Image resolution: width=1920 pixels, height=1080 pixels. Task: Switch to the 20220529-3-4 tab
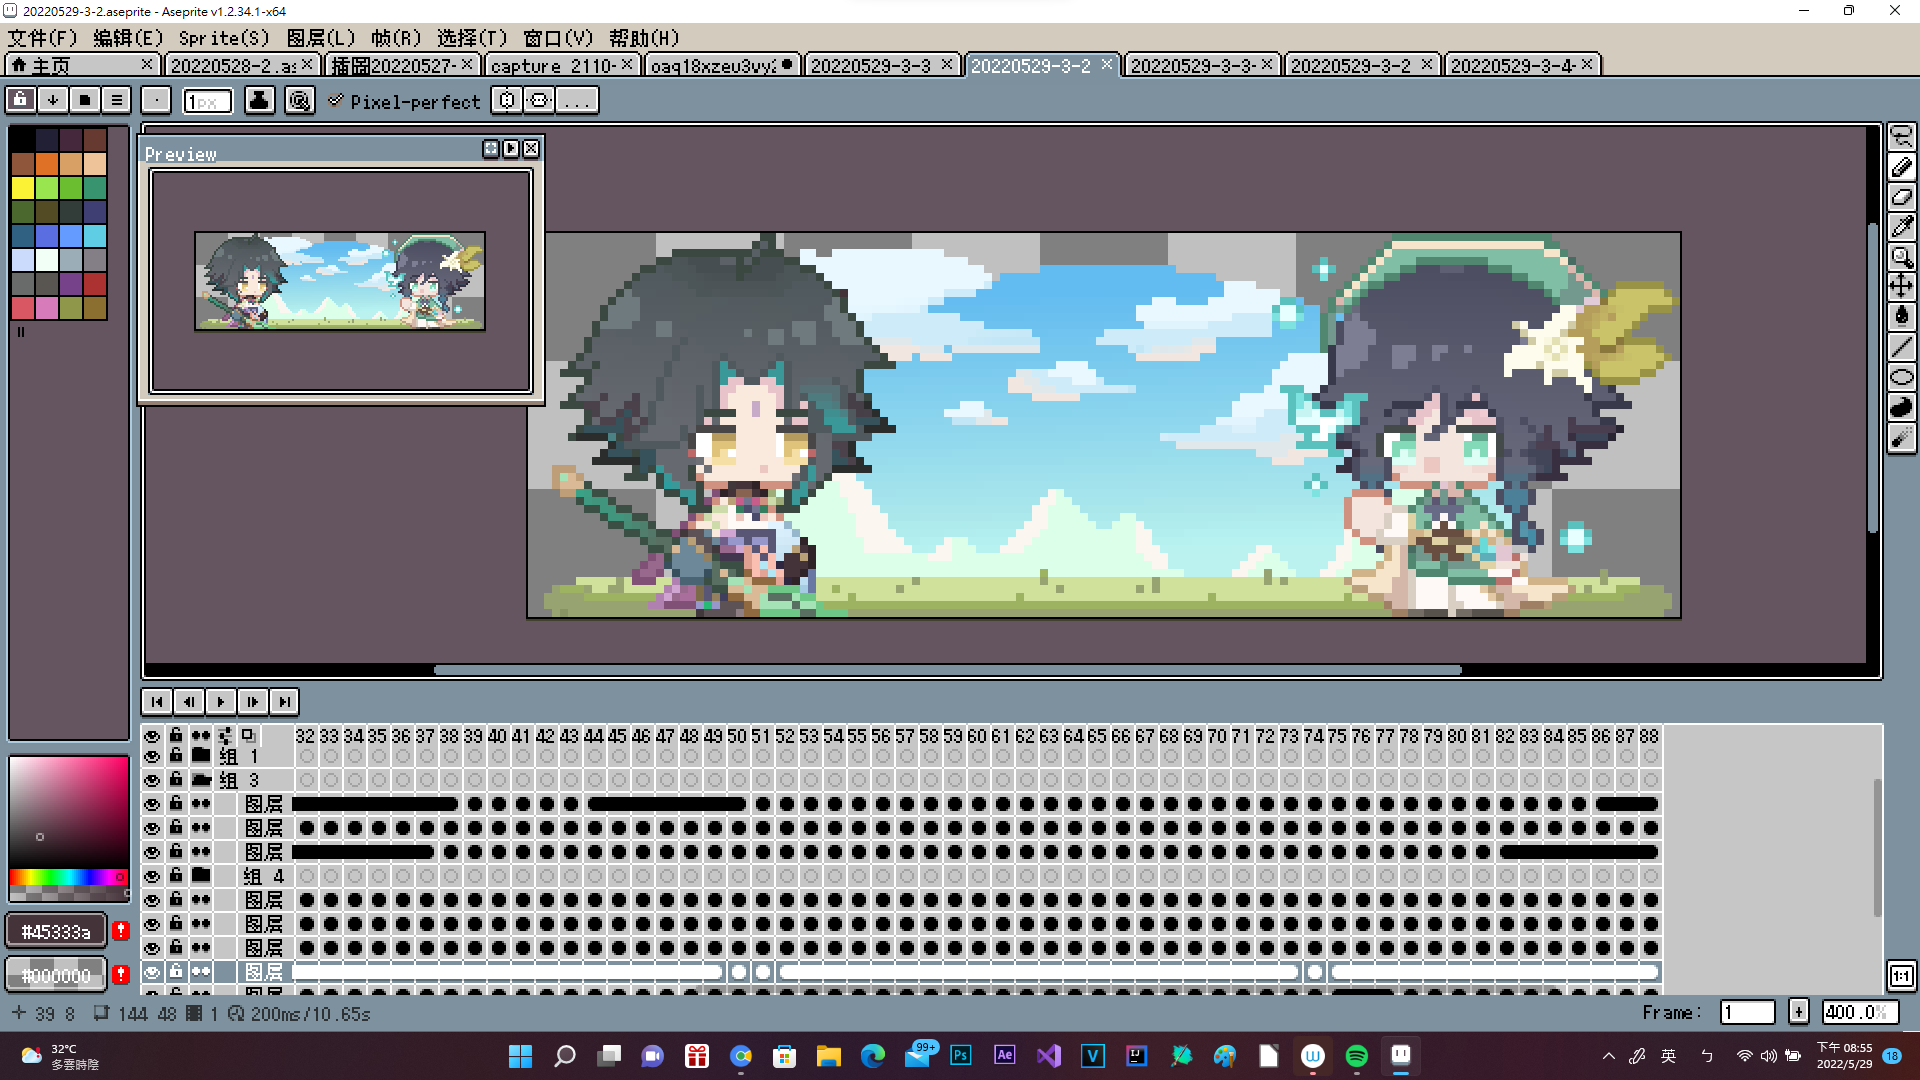[1522, 65]
